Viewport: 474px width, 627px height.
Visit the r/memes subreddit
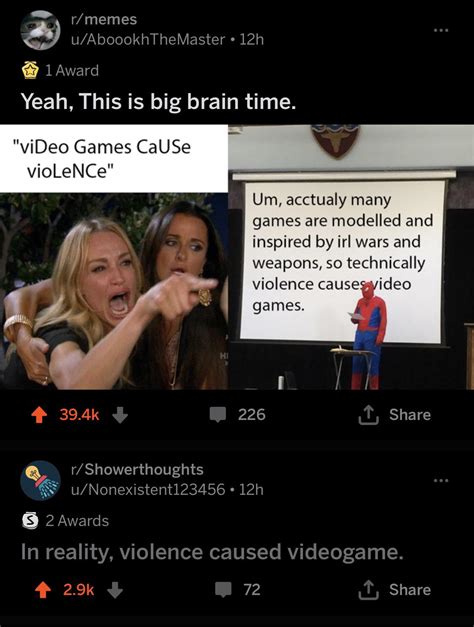(104, 19)
